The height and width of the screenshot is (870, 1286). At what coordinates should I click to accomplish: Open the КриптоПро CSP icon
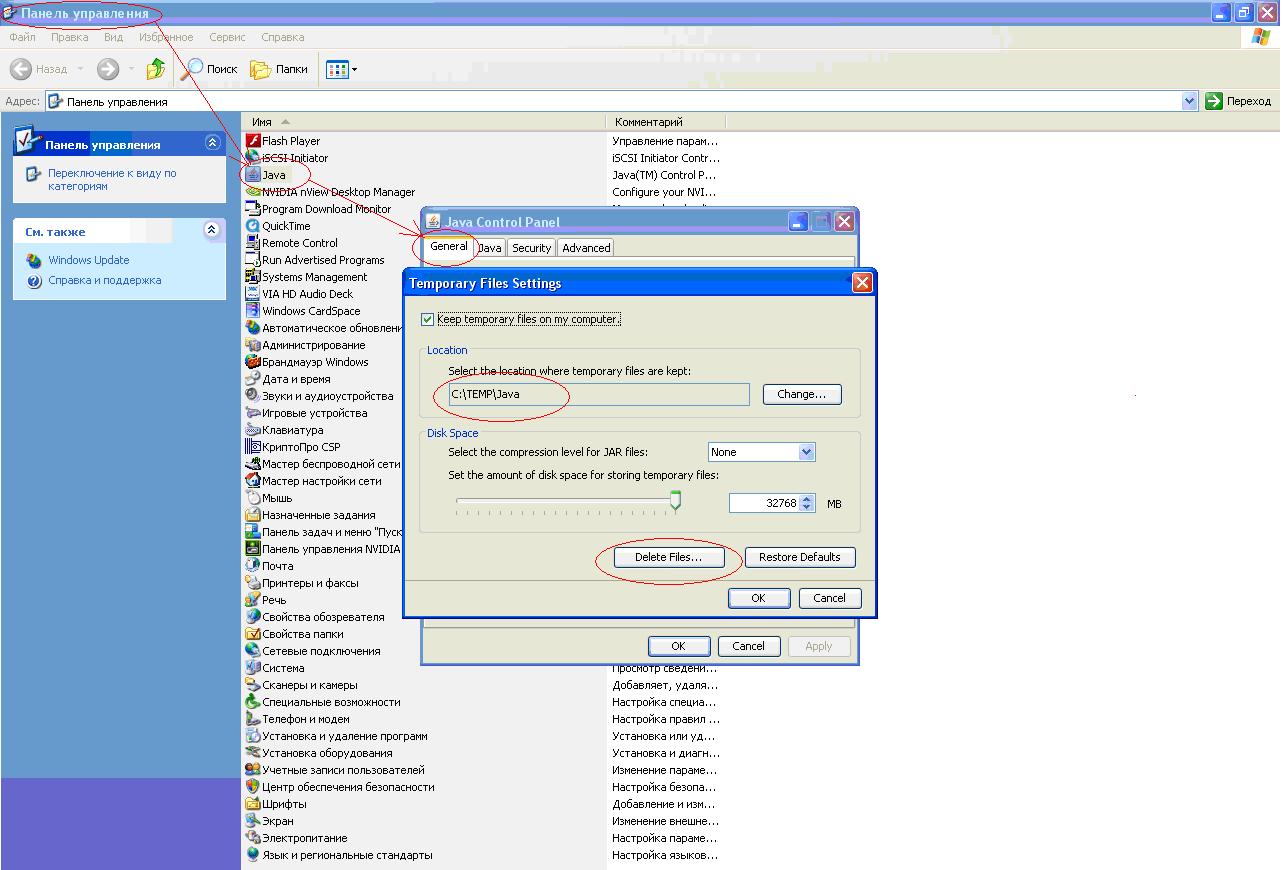[253, 447]
